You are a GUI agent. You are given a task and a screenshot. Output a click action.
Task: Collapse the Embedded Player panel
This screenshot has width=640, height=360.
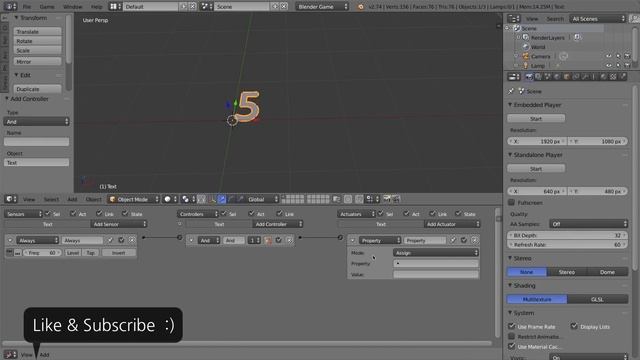tap(510, 105)
